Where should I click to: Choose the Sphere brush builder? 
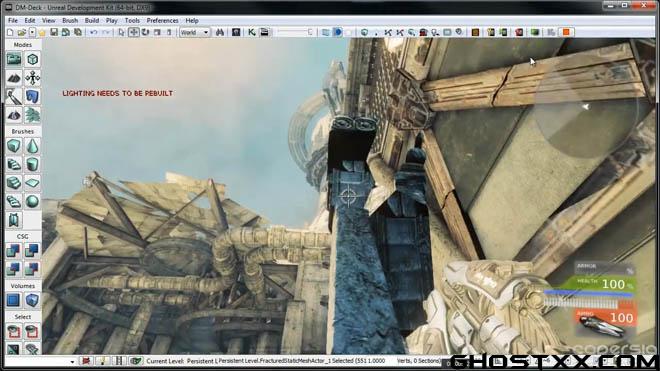coord(32,201)
